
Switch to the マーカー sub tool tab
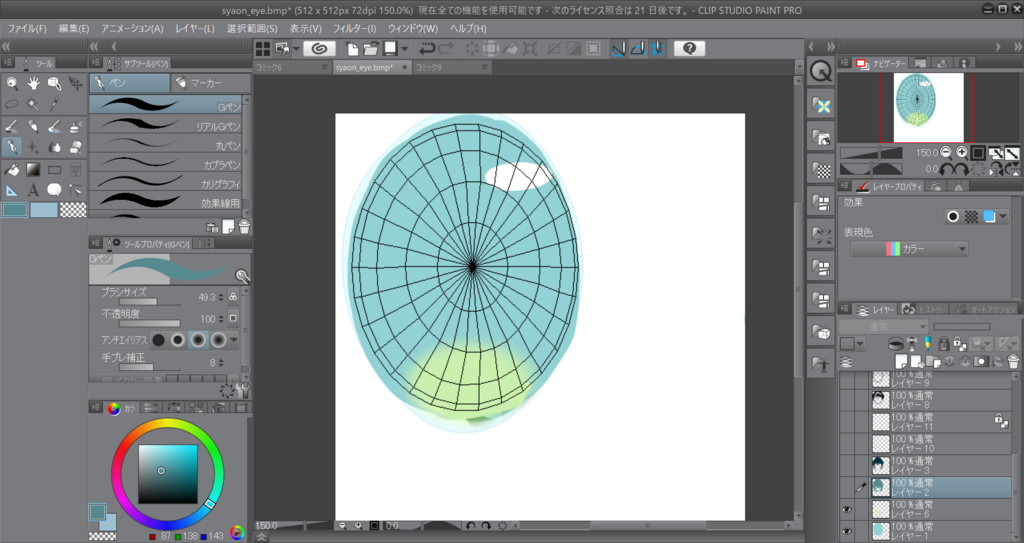[x=210, y=83]
